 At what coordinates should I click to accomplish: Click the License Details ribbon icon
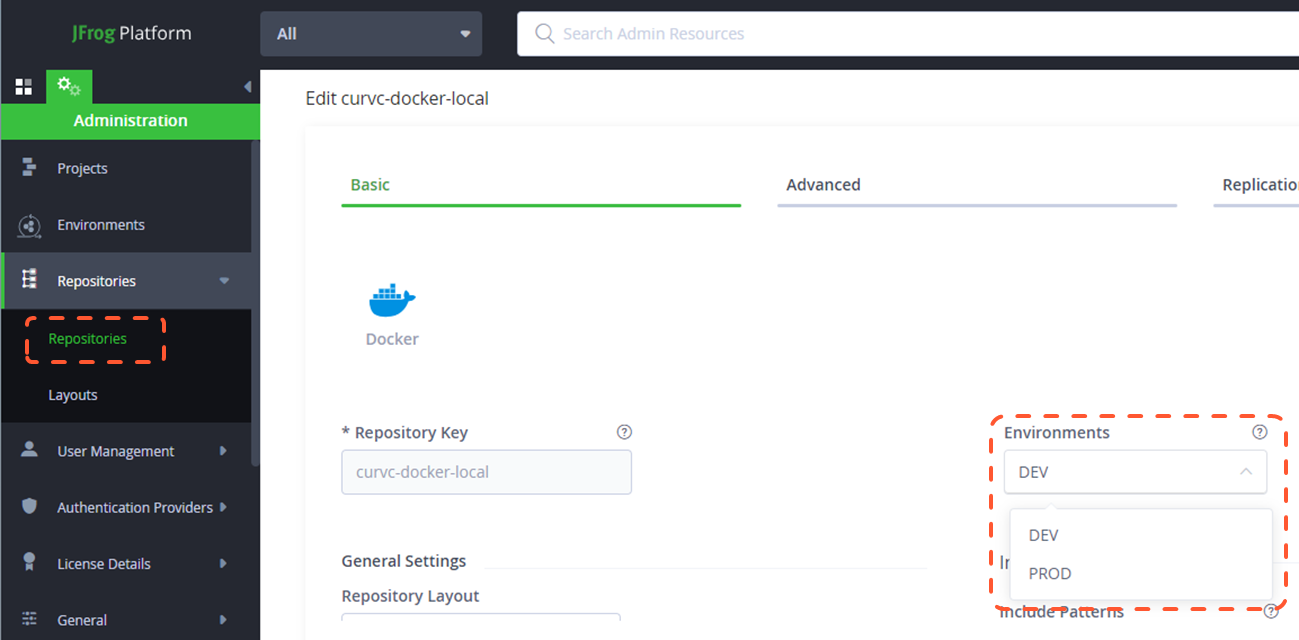pyautogui.click(x=29, y=562)
